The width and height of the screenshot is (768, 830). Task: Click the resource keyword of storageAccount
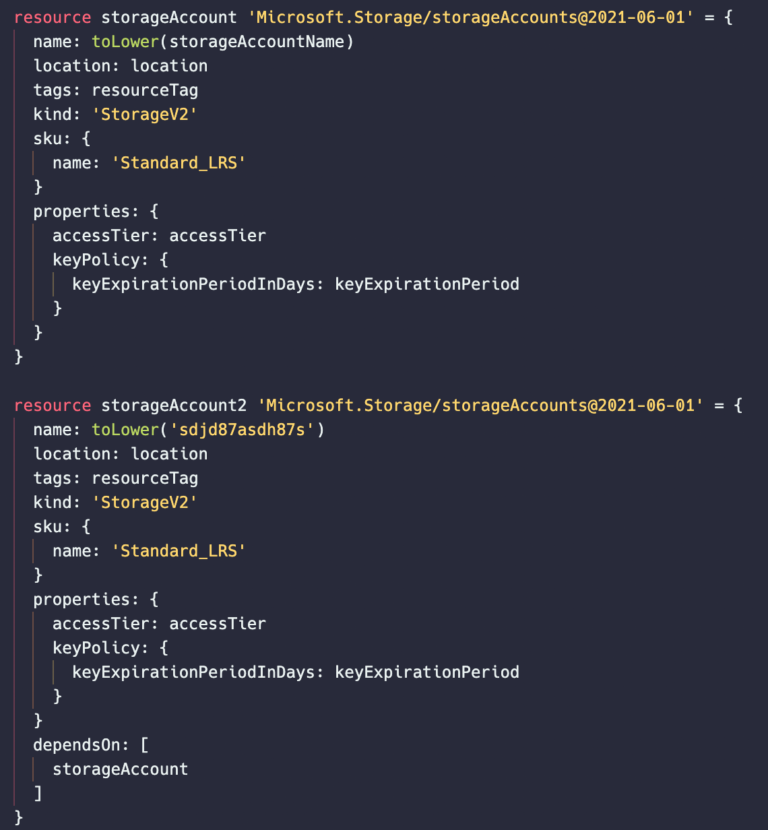52,17
